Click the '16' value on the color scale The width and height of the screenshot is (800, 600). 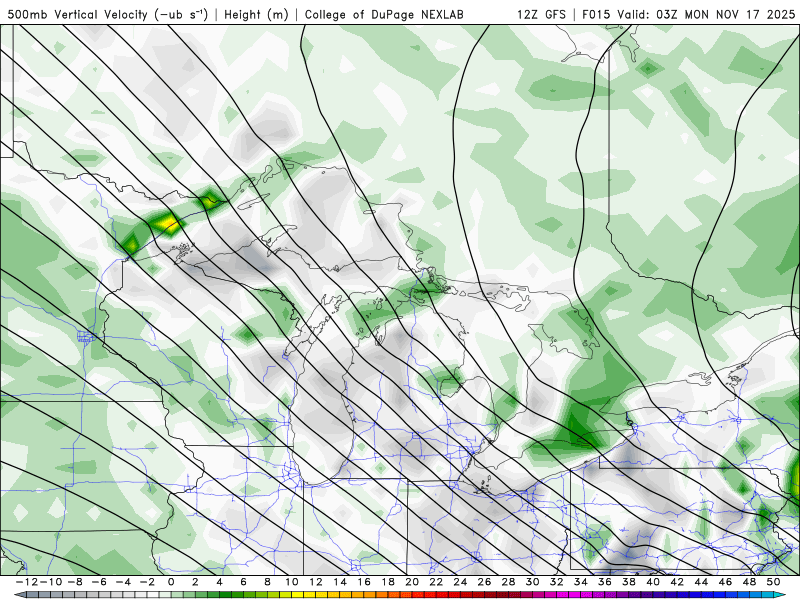[364, 582]
